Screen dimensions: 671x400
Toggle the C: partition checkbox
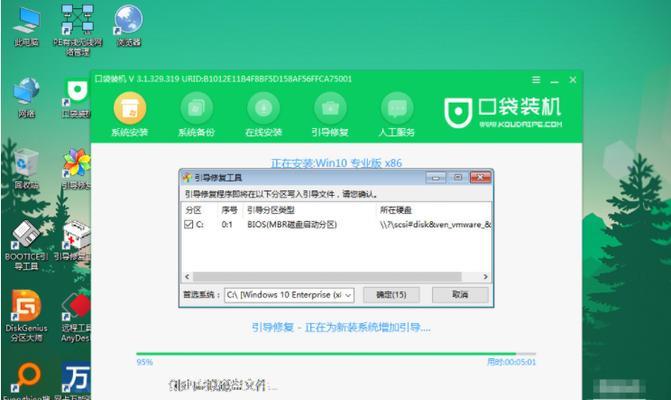pos(188,224)
